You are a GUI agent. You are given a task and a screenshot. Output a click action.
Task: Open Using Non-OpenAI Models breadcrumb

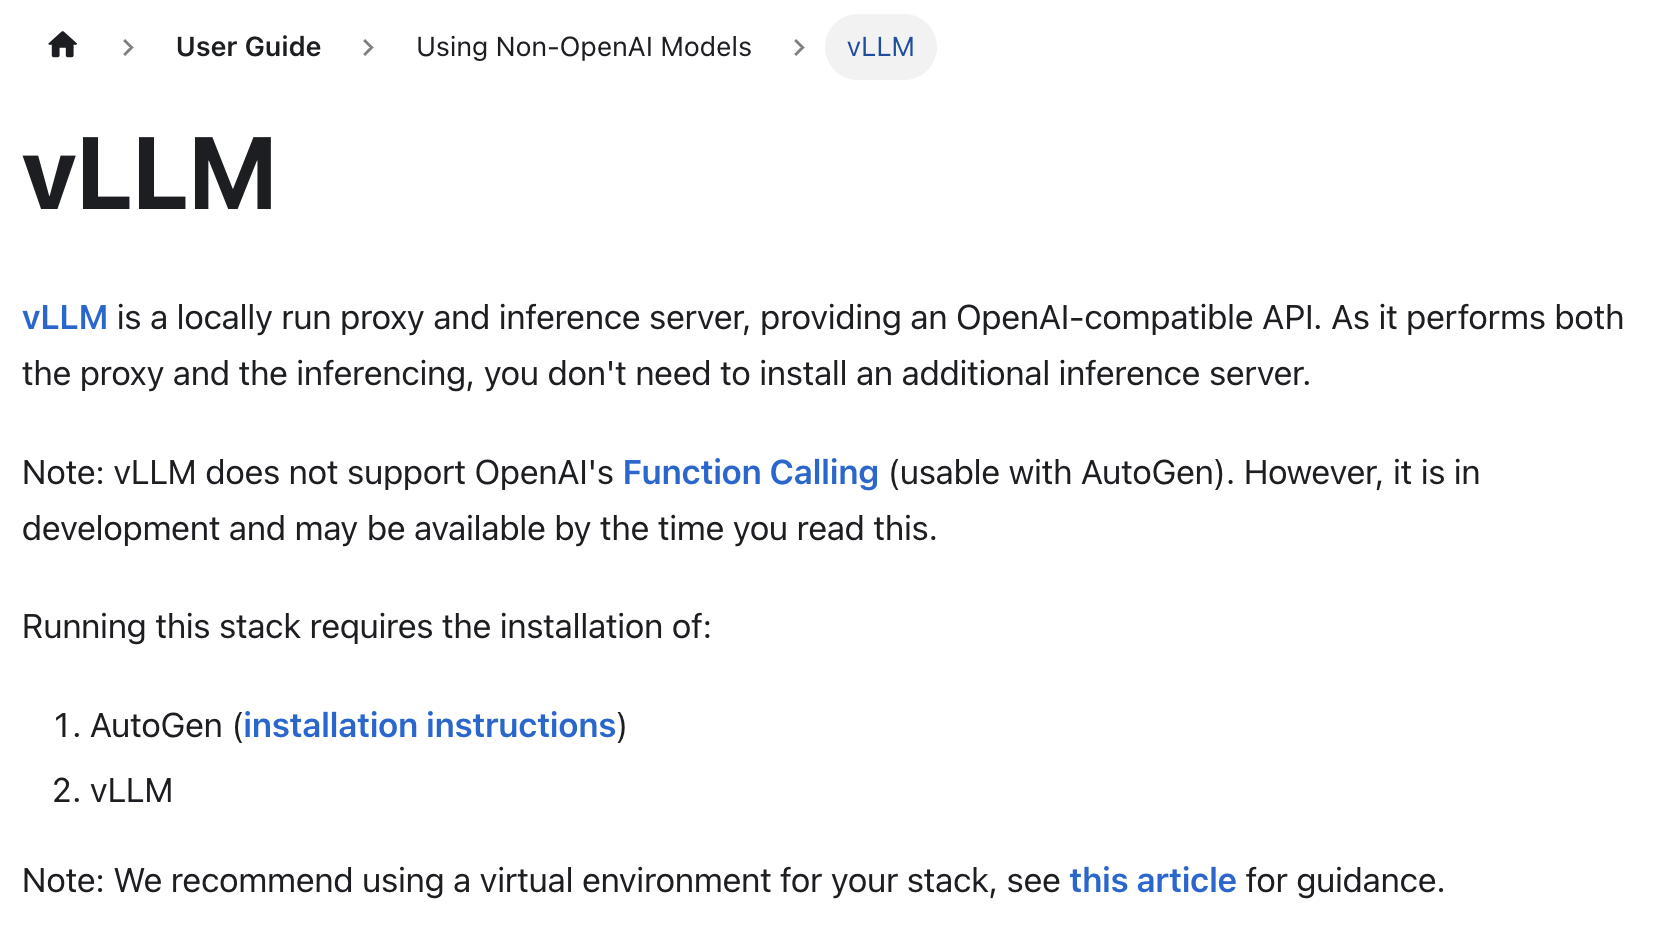(584, 47)
